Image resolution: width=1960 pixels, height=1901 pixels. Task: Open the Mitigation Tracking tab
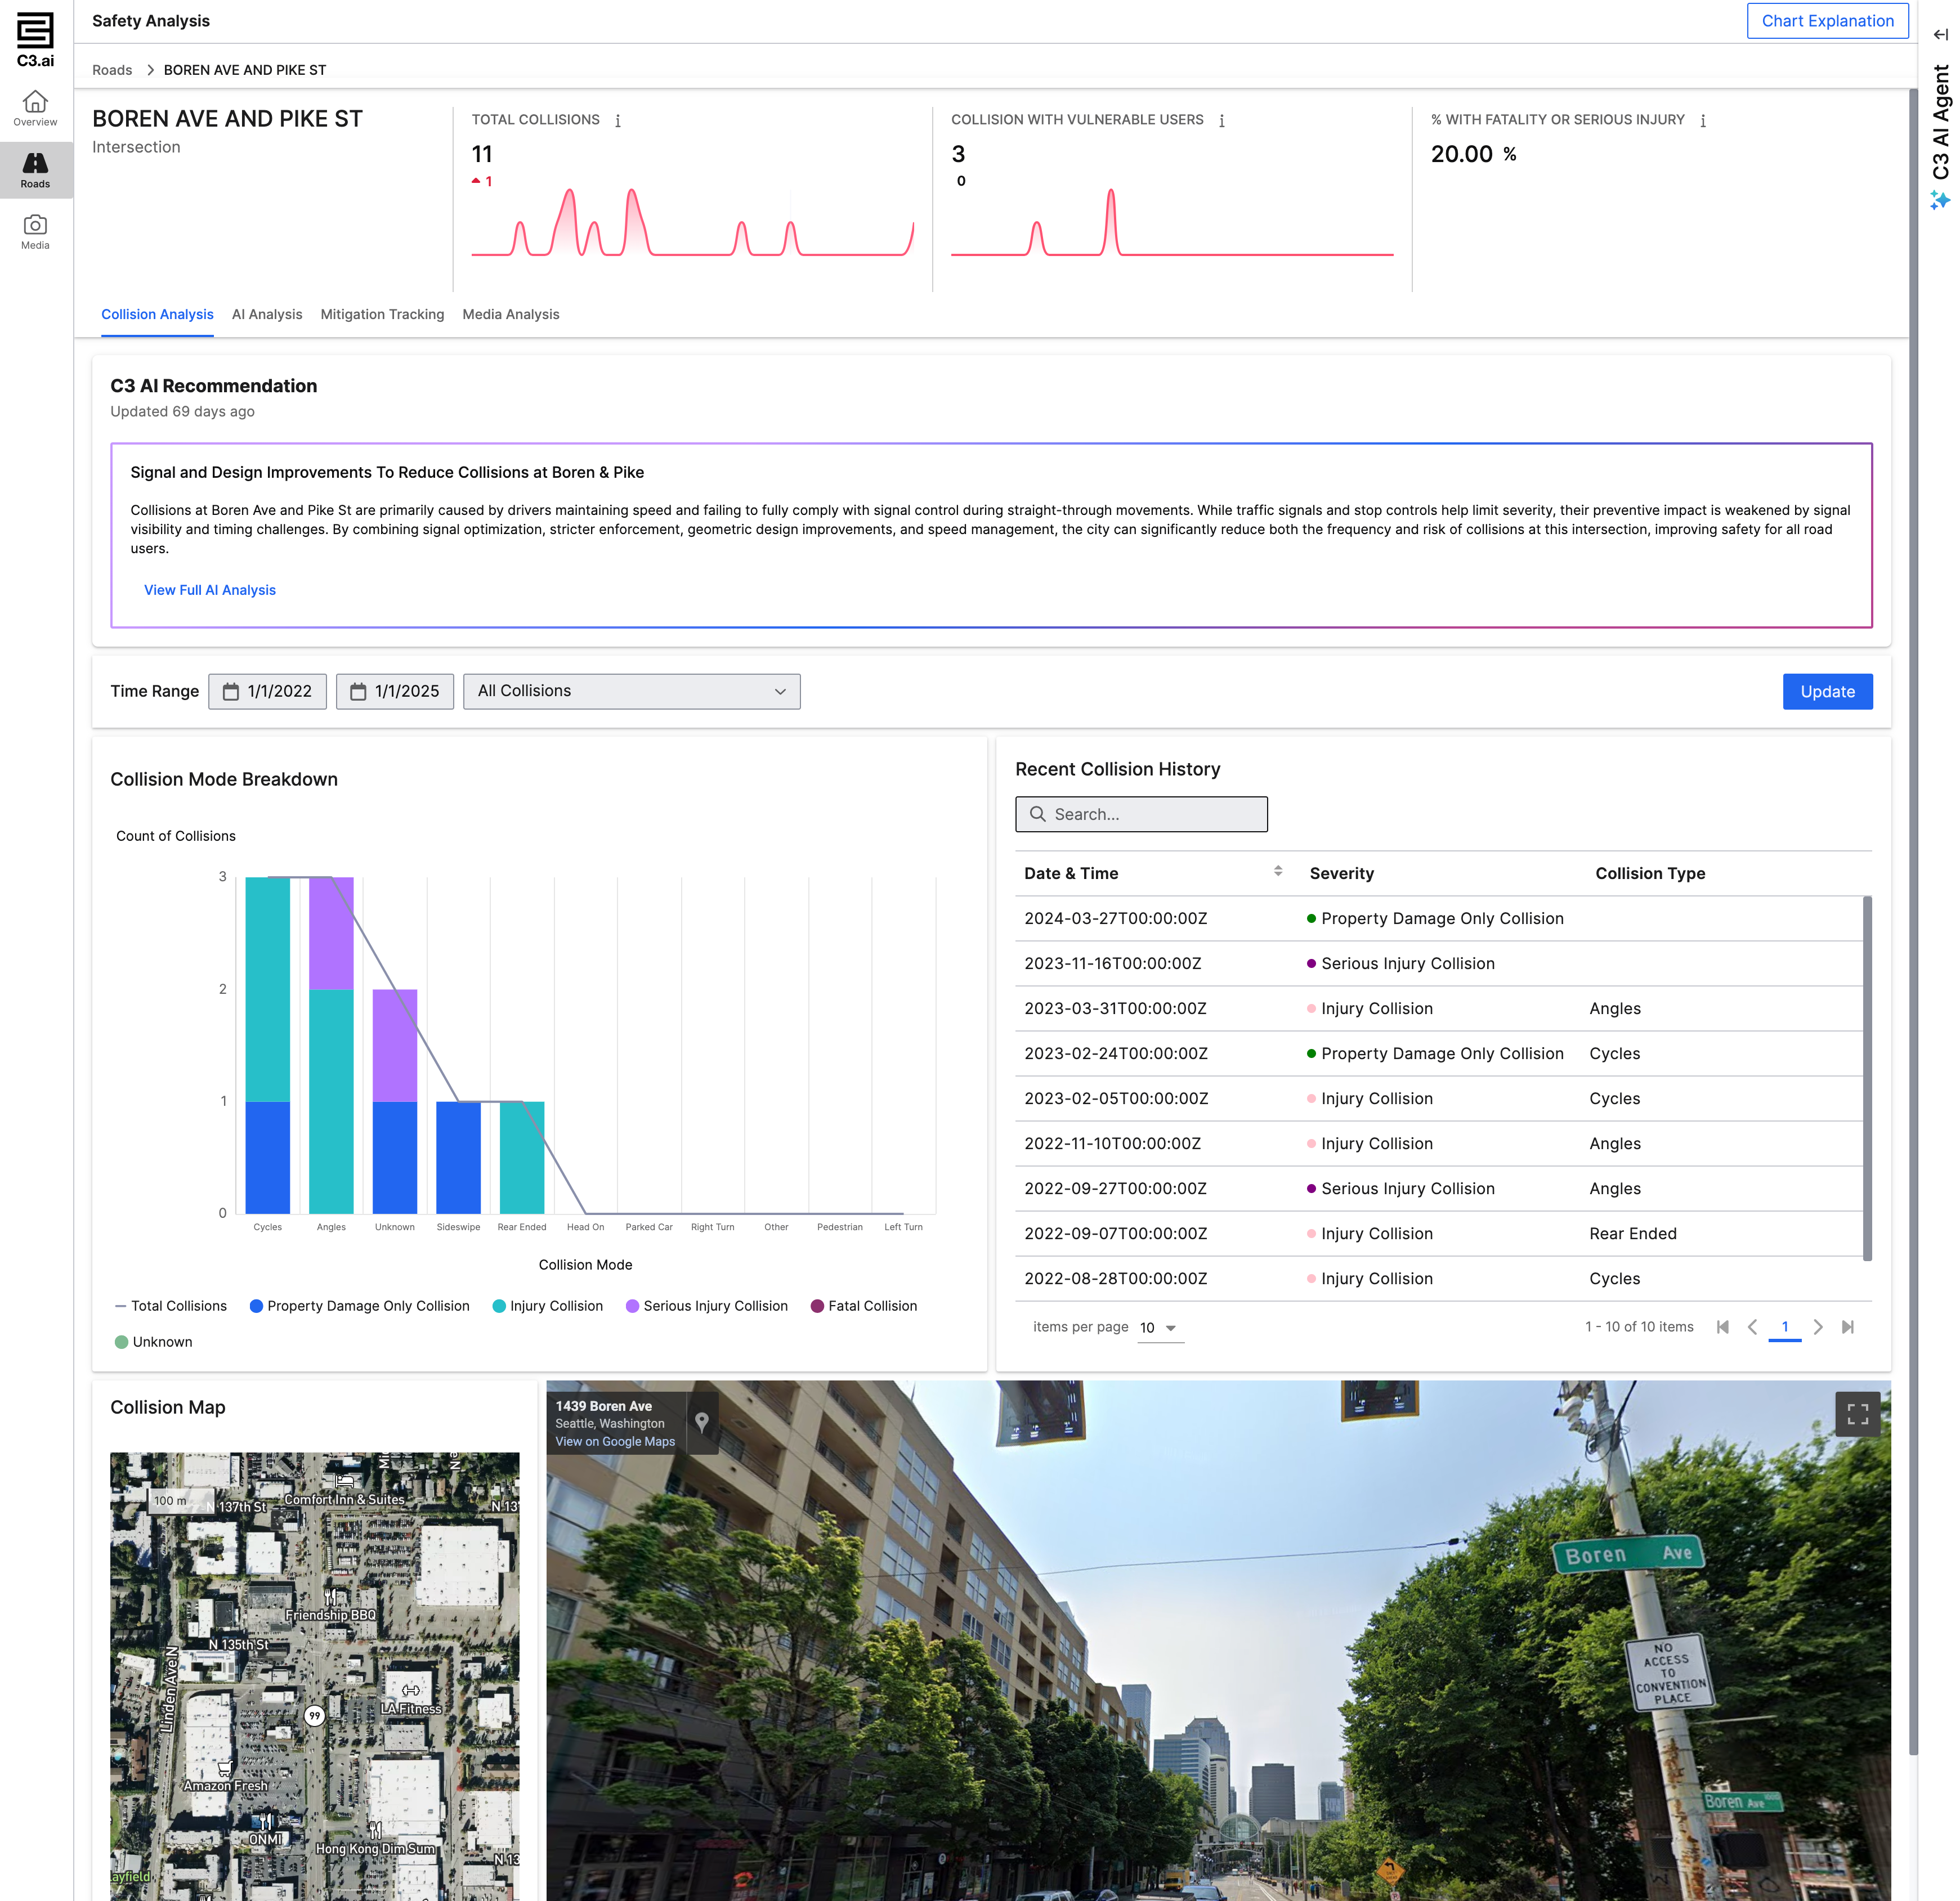tap(382, 314)
